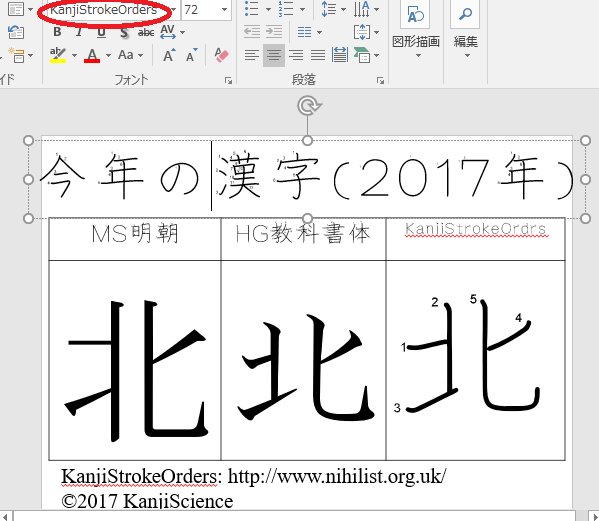The height and width of the screenshot is (521, 599).
Task: Click stroke-order 北 character cell
Action: pyautogui.click(x=476, y=361)
